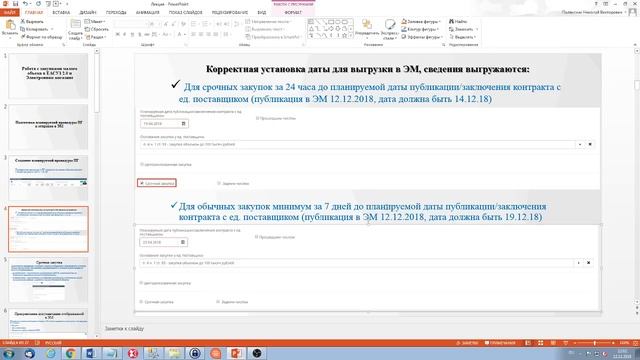Click Convert to SmartArt button
Screen dimensions: 640x360
tap(274, 37)
